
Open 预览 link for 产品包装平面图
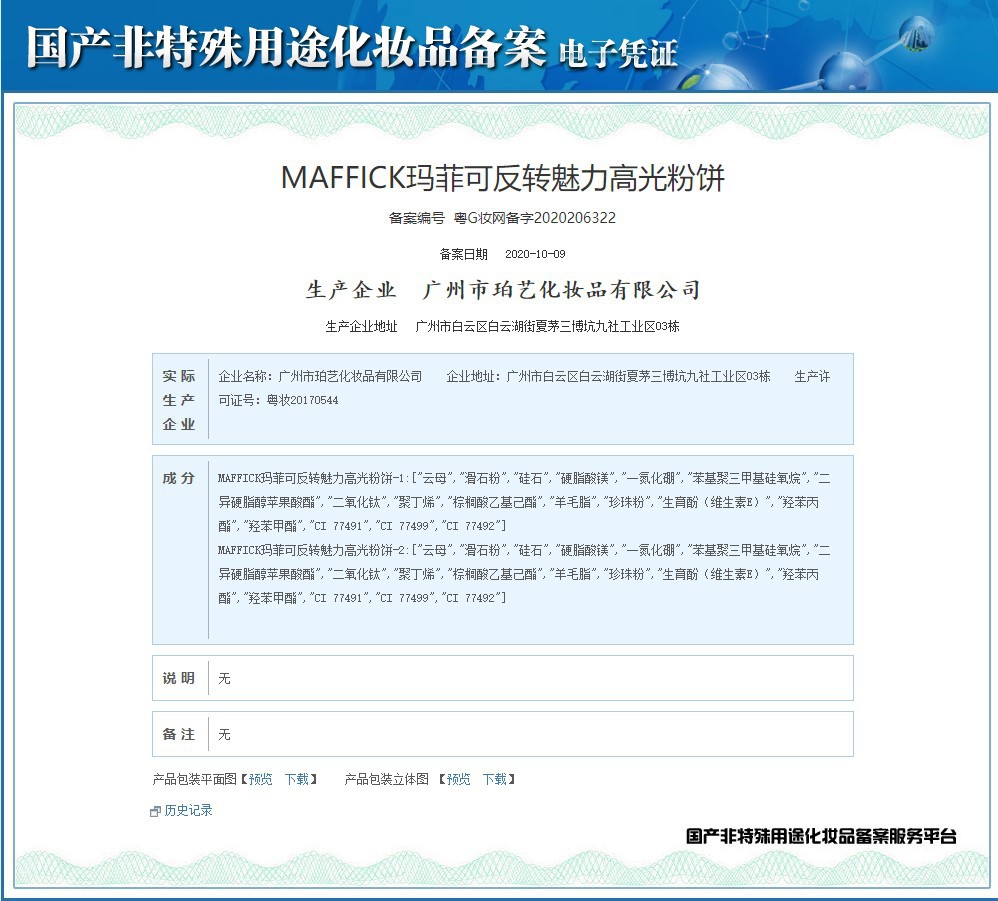click(x=260, y=779)
